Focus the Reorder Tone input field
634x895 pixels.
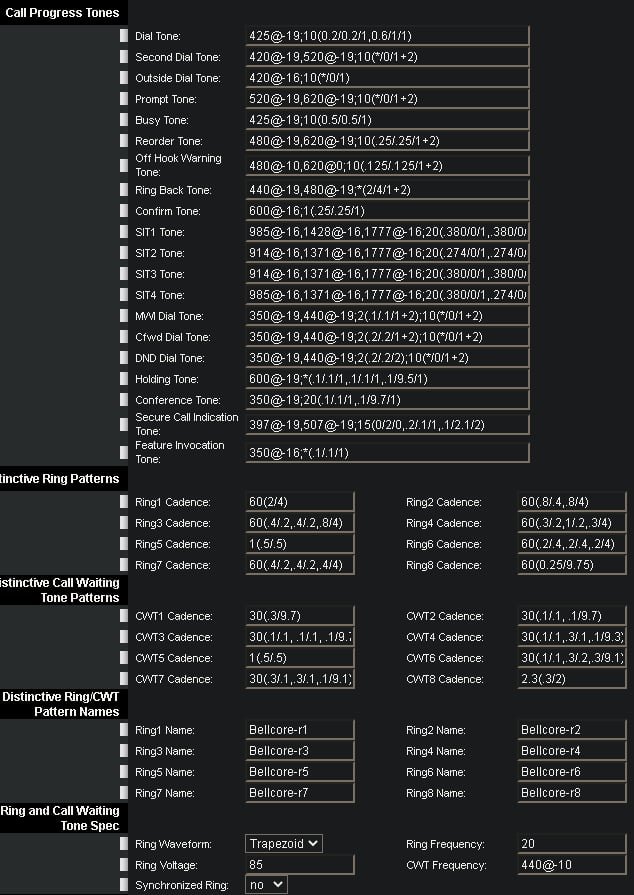click(387, 141)
